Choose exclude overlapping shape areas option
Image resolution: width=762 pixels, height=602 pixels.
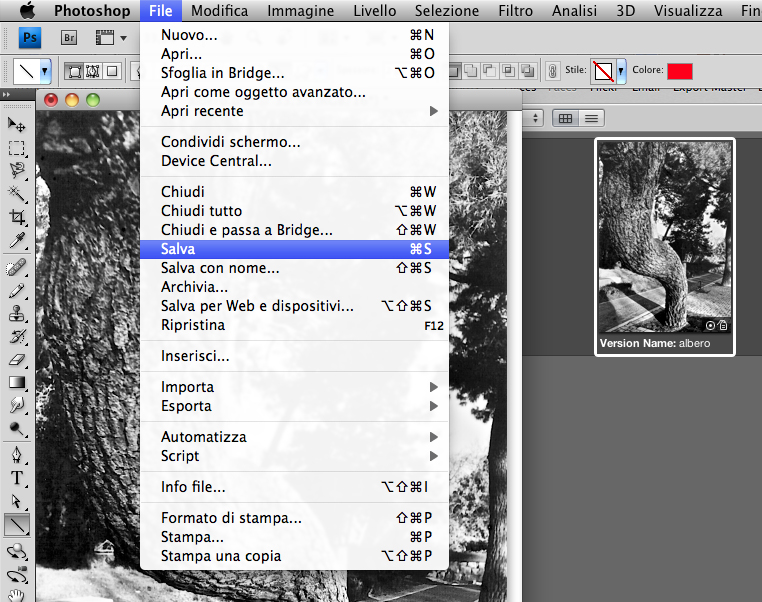point(527,71)
